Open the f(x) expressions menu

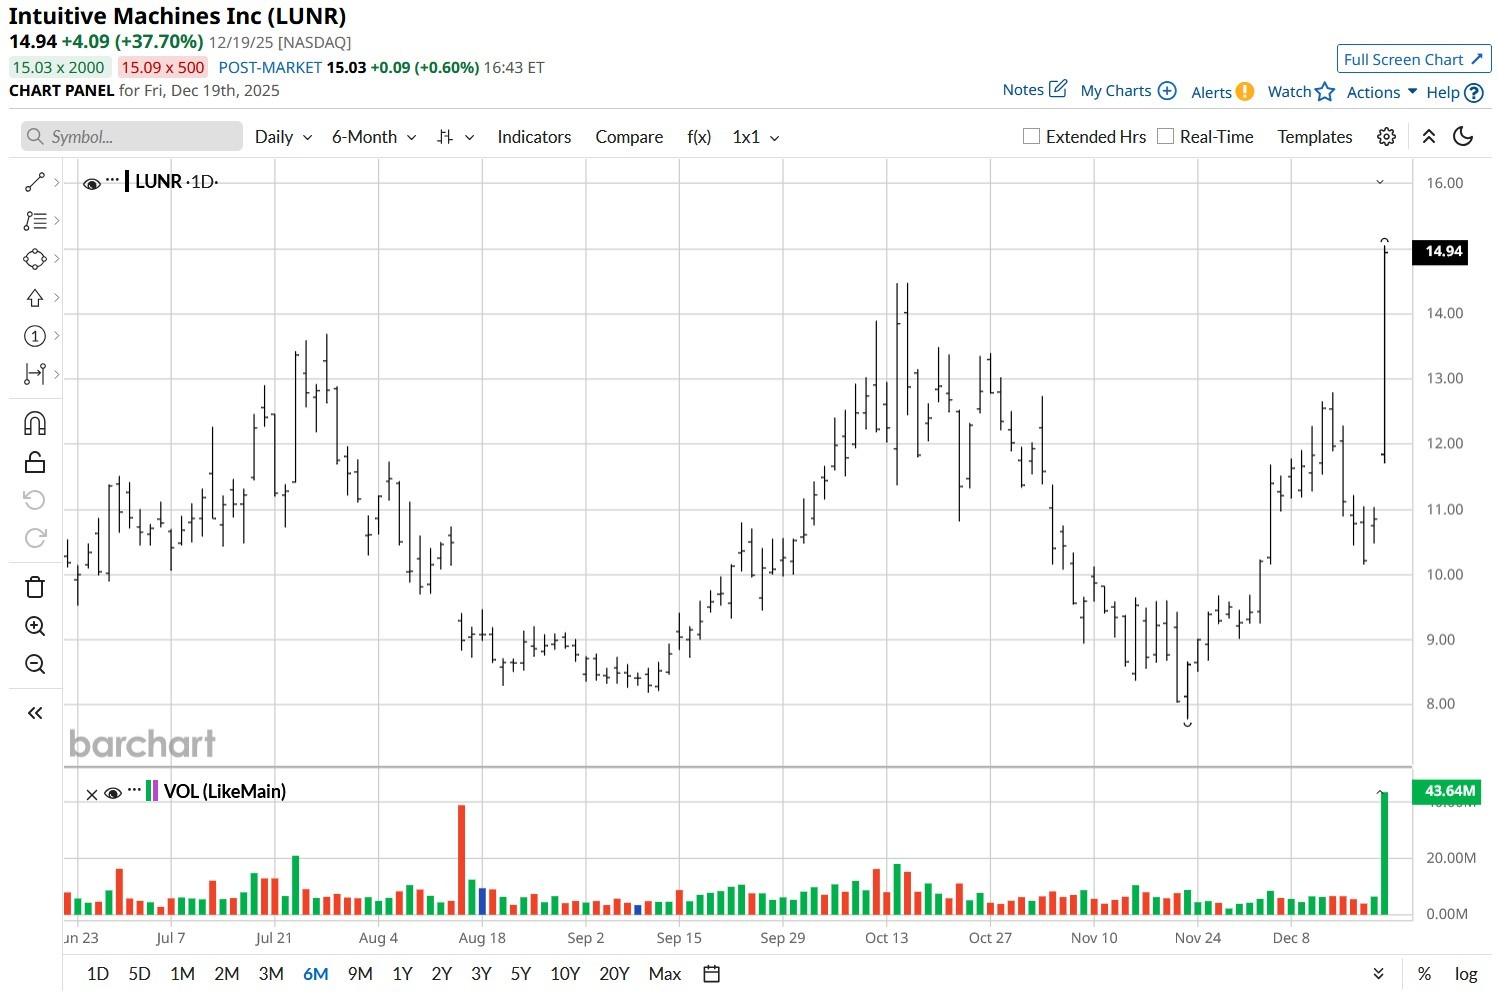699,137
